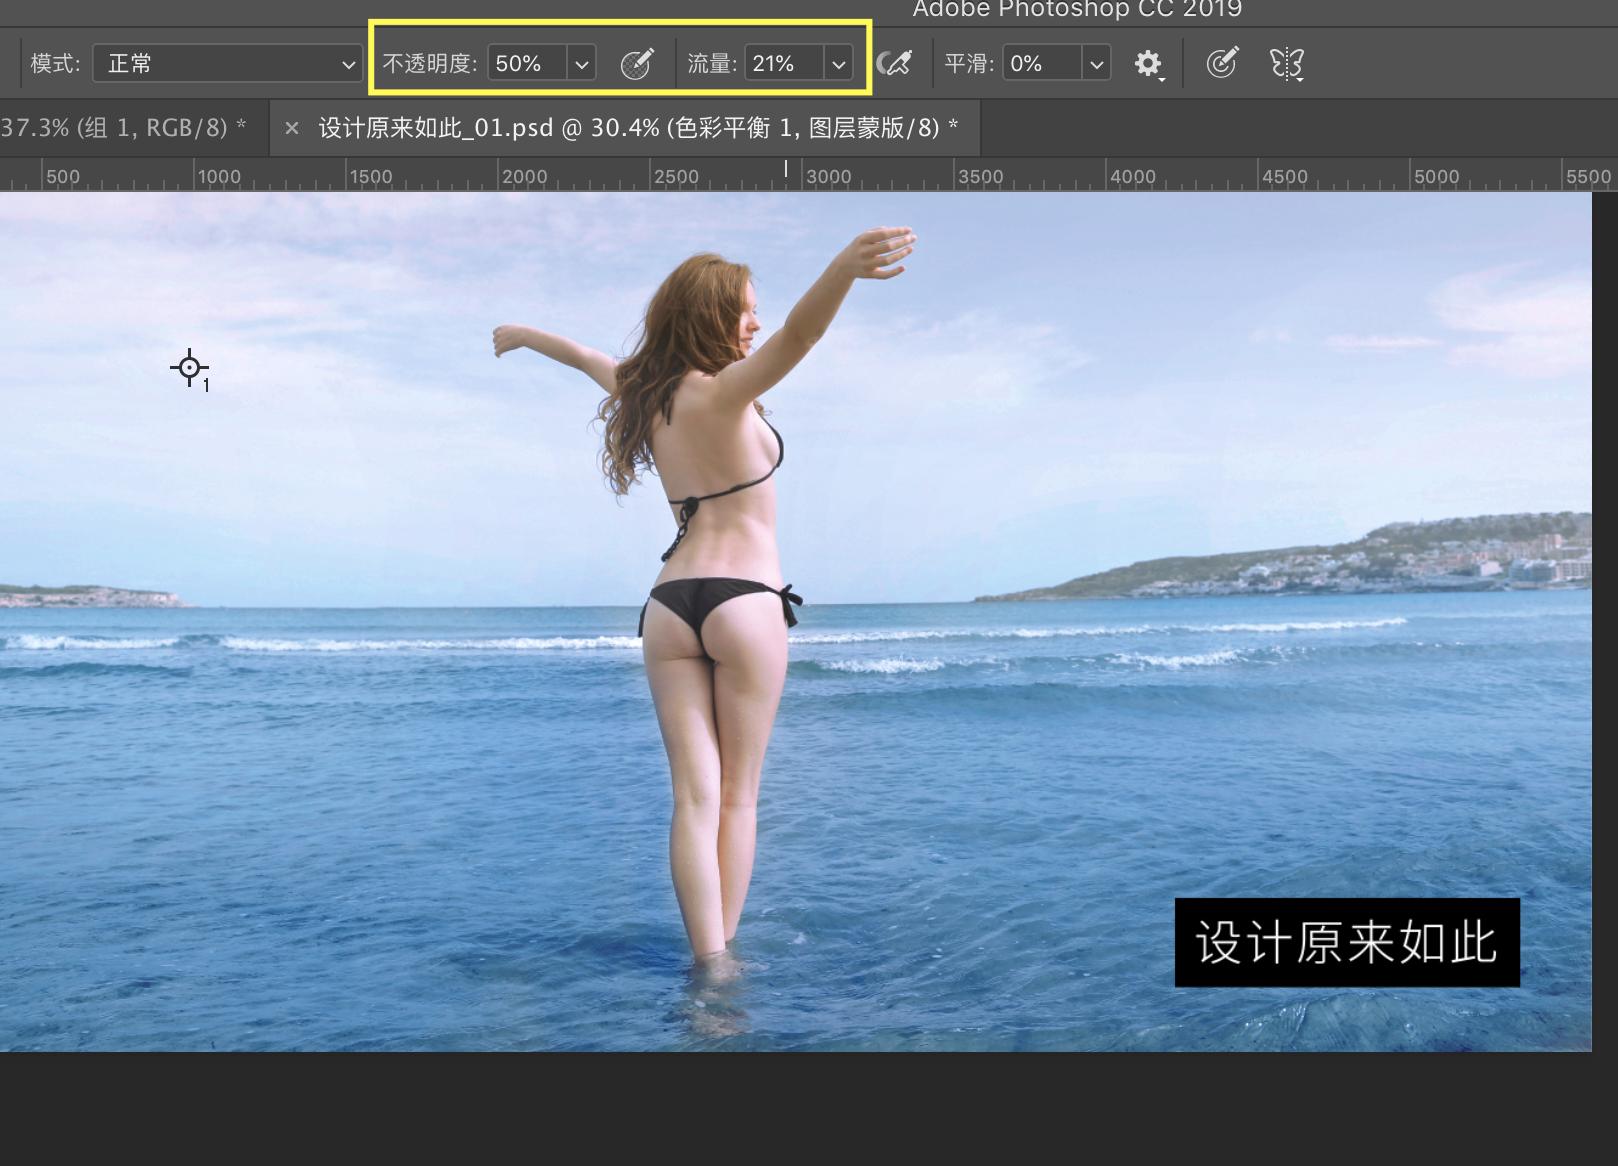Activate airbrush-style build-up effects
Viewport: 1618px width, 1166px height.
[x=897, y=62]
